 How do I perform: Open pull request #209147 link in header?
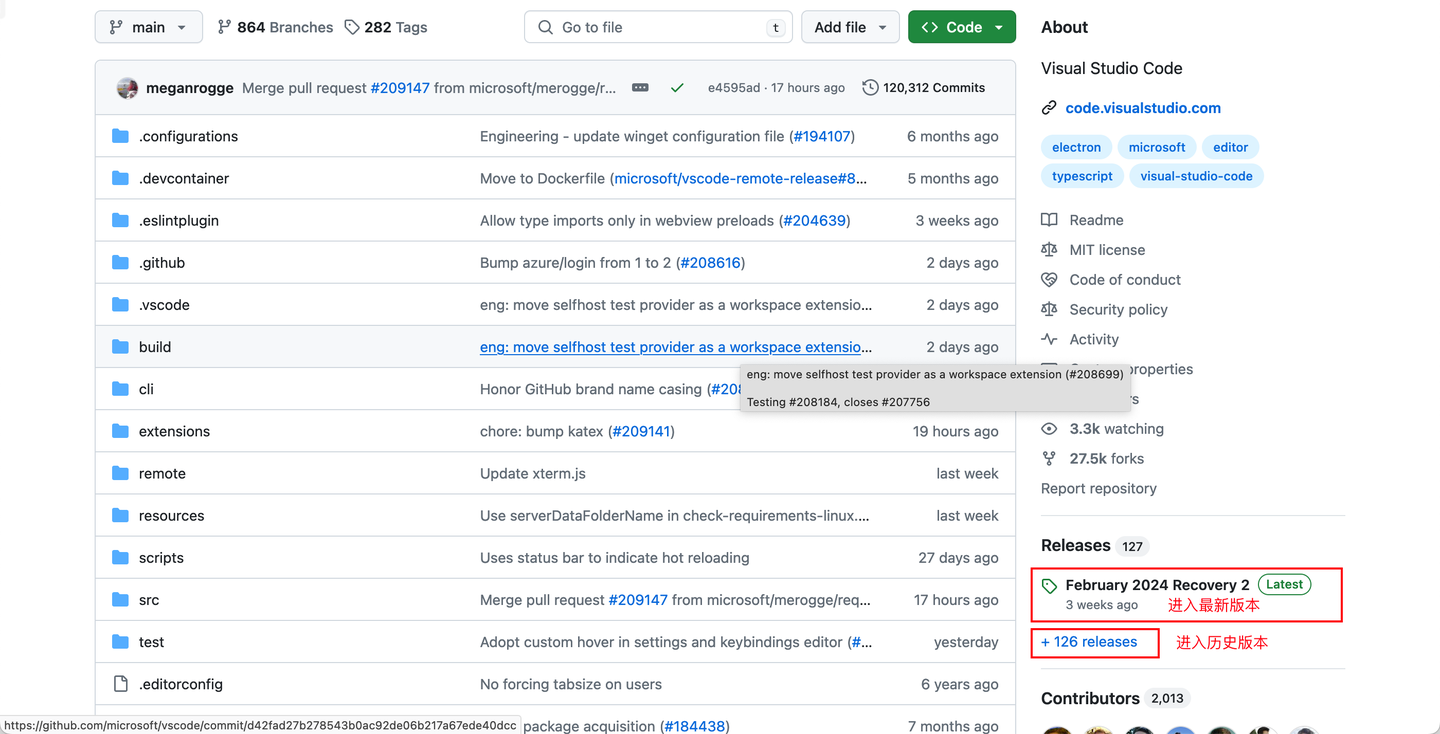click(x=400, y=88)
